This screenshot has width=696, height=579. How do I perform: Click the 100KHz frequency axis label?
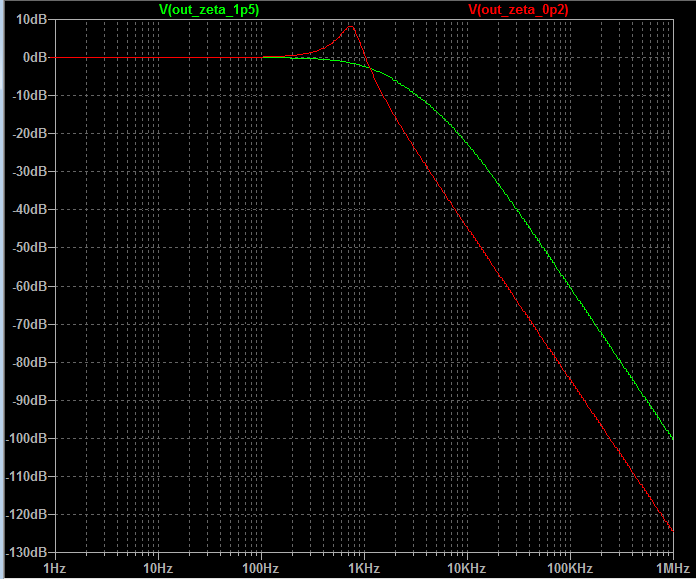pyautogui.click(x=570, y=568)
